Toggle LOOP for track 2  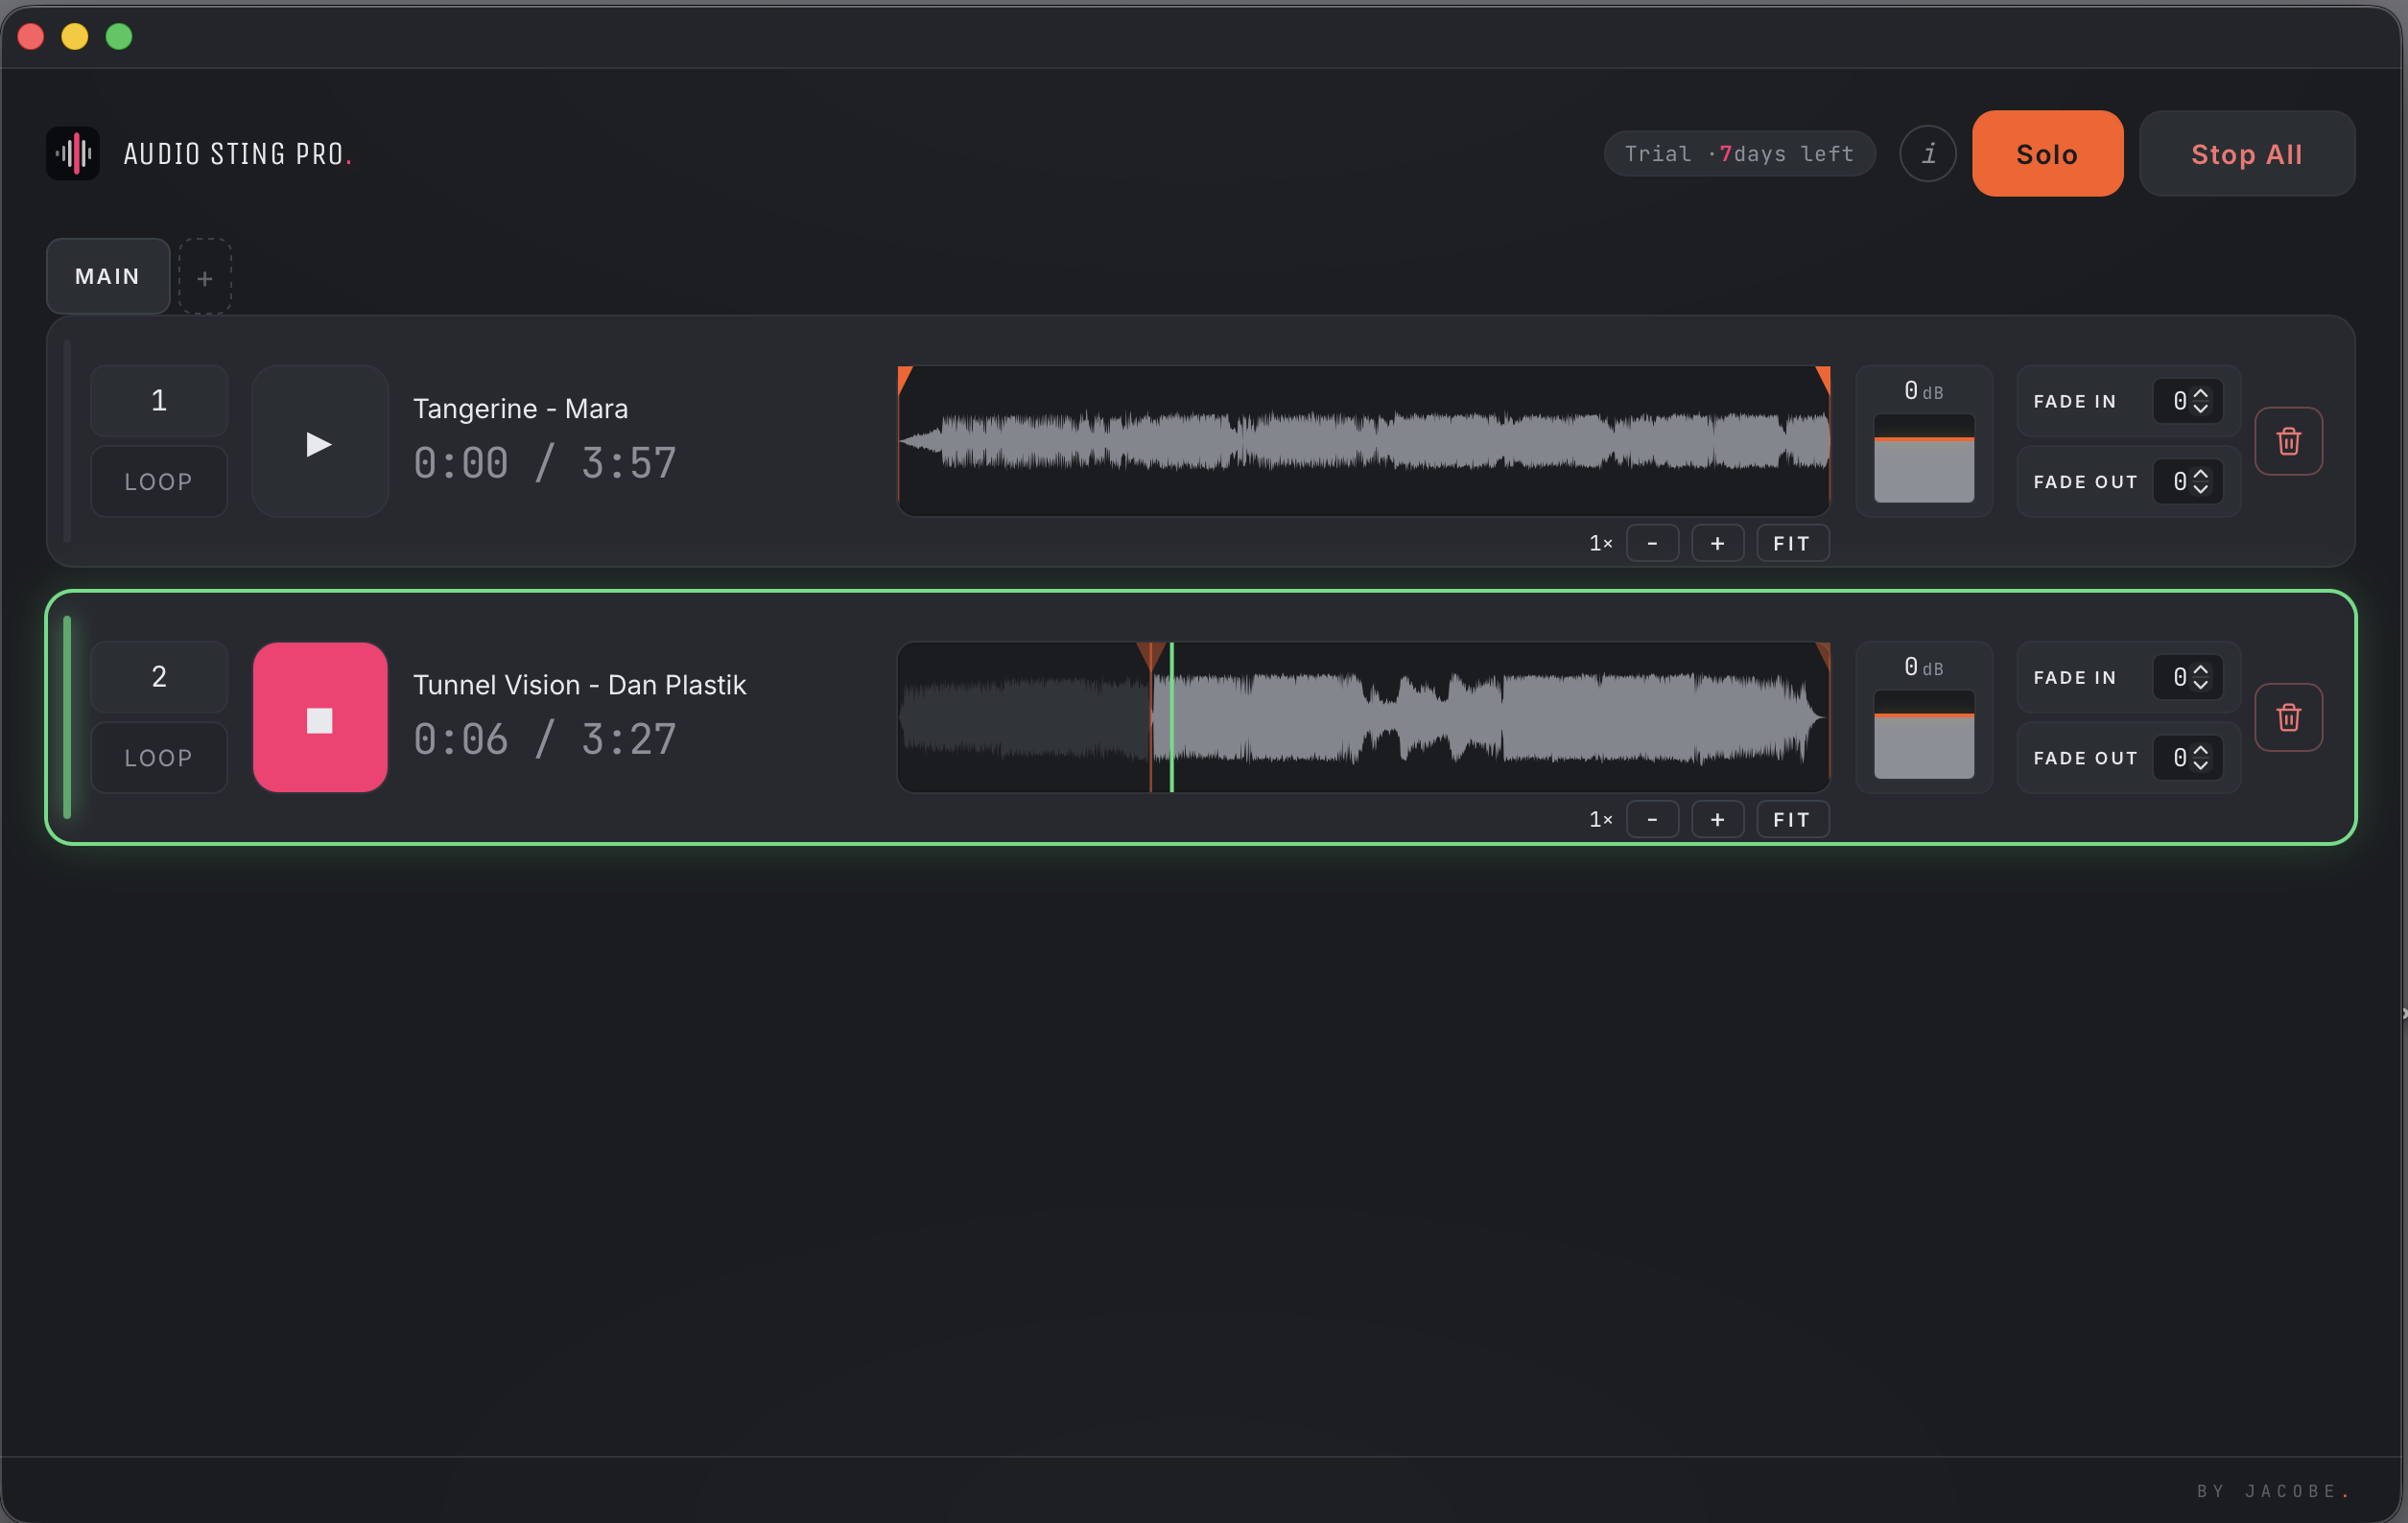pyautogui.click(x=159, y=758)
